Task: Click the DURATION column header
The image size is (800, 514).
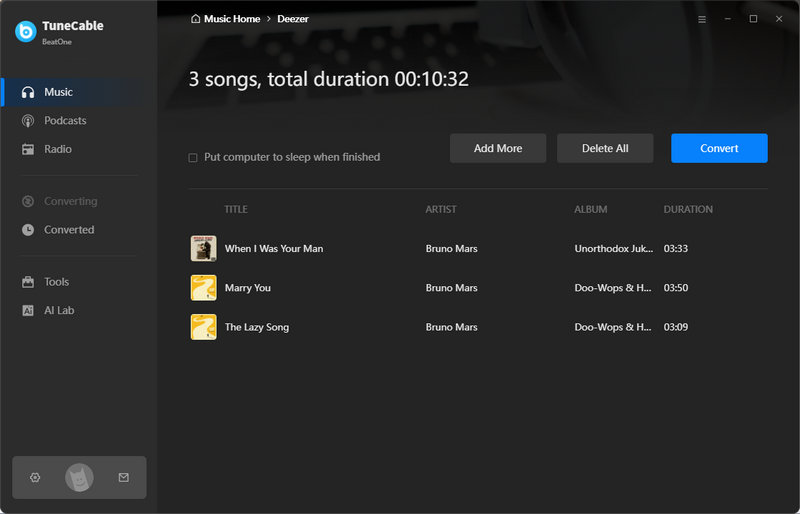Action: pos(688,209)
